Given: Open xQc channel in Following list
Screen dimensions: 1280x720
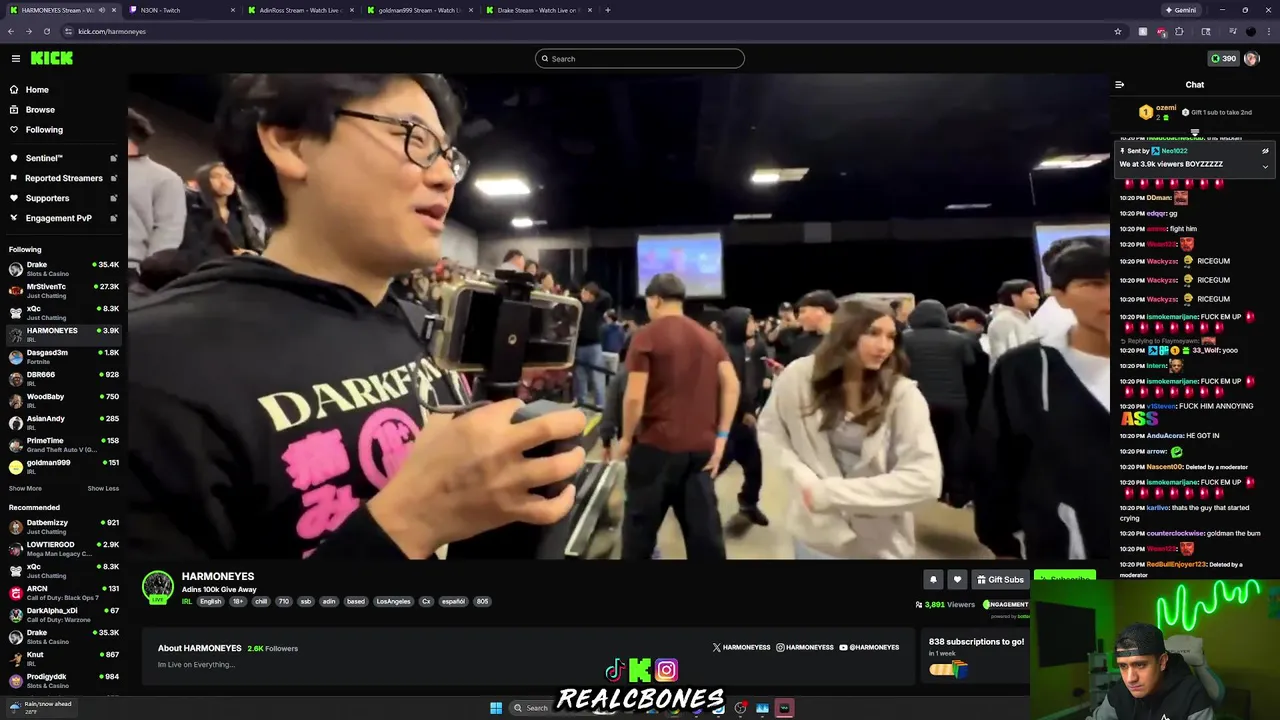Looking at the screenshot, I should 64,313.
